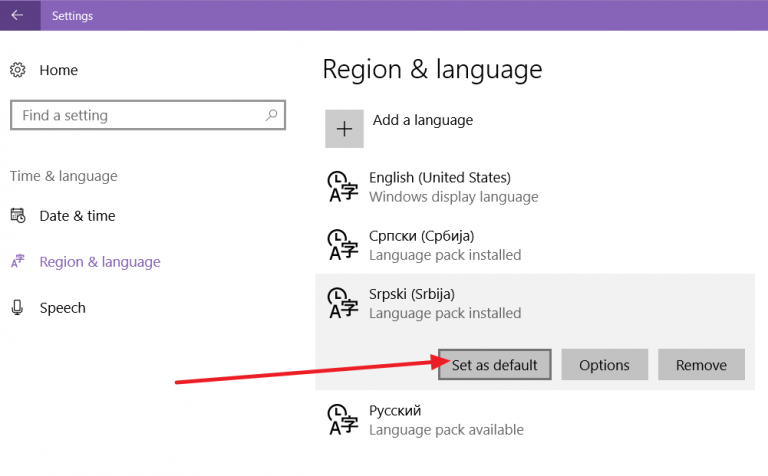768x476 pixels.
Task: Click the Српски (Србија) language icon
Action: click(342, 245)
